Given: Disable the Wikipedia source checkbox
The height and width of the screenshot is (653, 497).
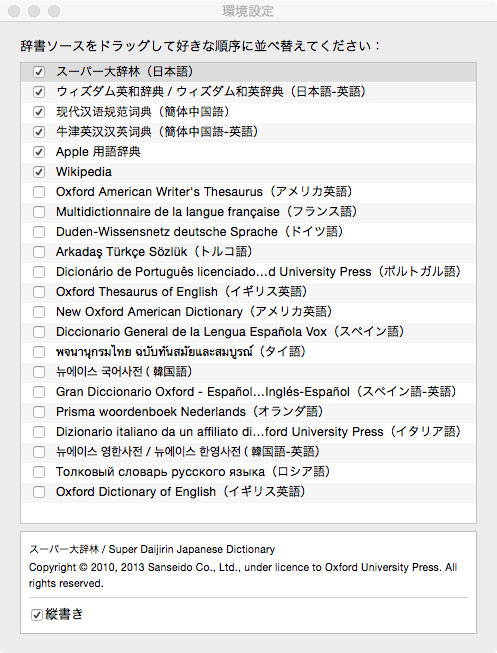Looking at the screenshot, I should tap(39, 172).
